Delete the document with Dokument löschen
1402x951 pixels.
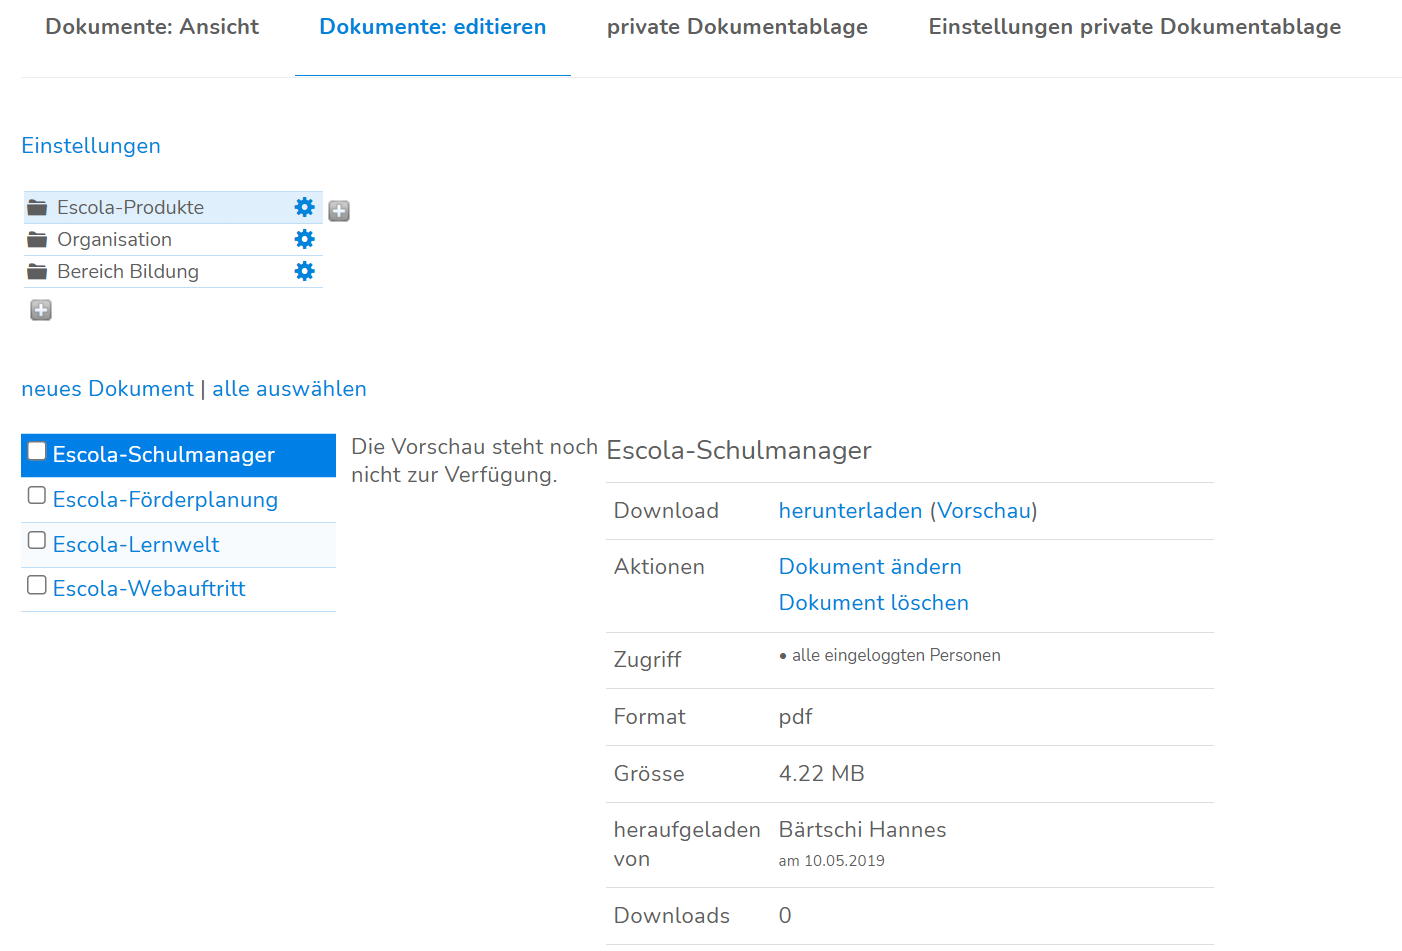click(x=874, y=603)
